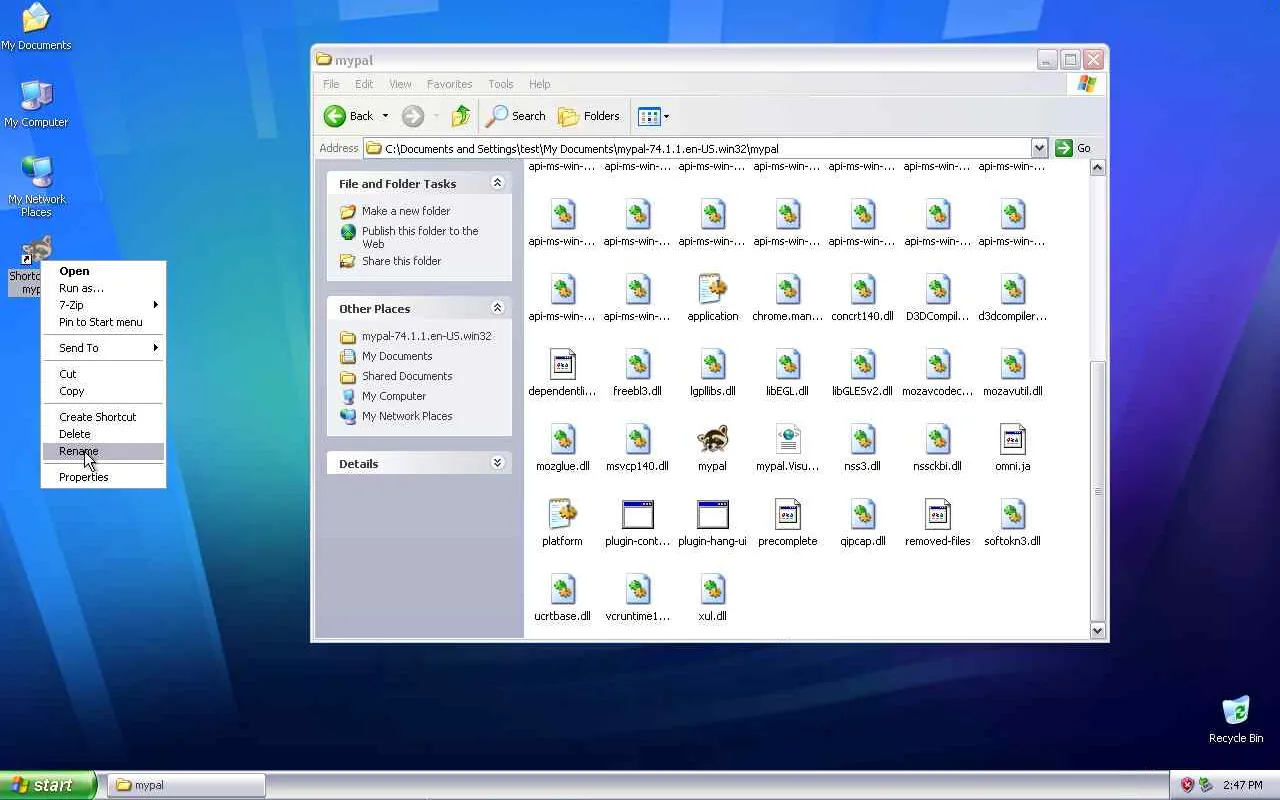Click the Go button by address bar

[x=1074, y=148]
